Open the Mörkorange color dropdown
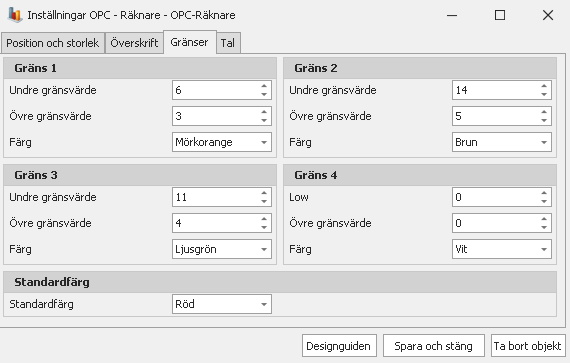 point(222,142)
